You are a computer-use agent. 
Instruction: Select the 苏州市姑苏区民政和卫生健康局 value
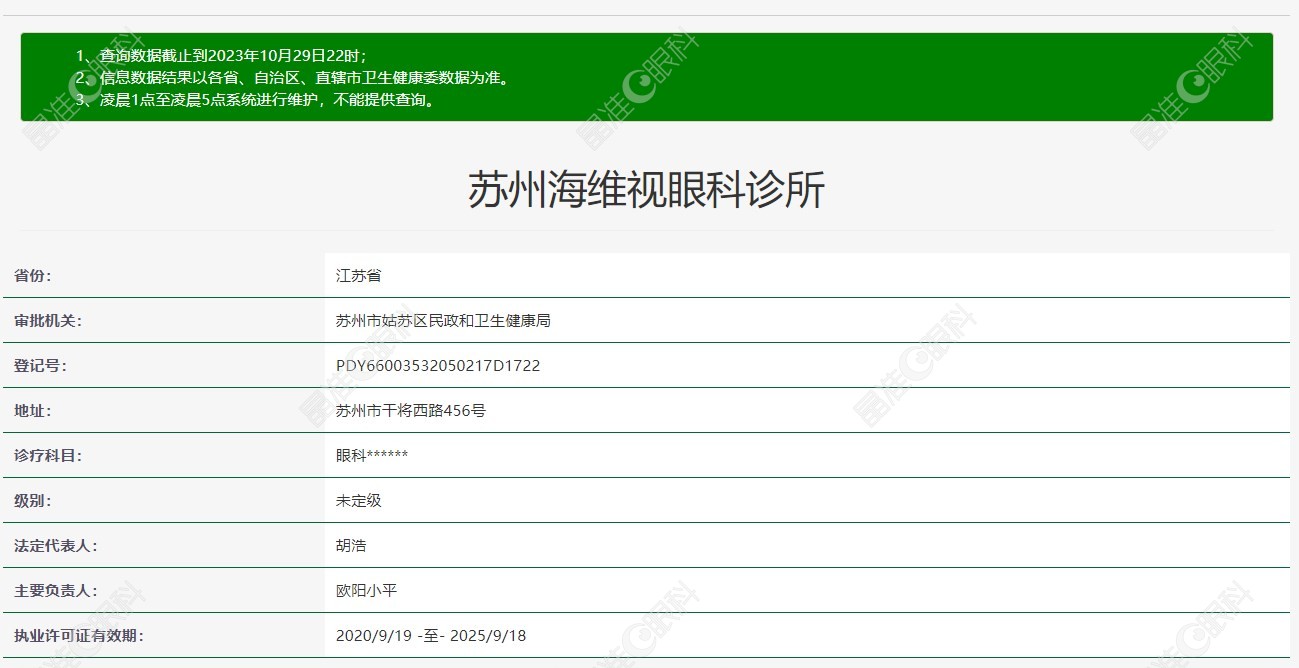pos(443,320)
